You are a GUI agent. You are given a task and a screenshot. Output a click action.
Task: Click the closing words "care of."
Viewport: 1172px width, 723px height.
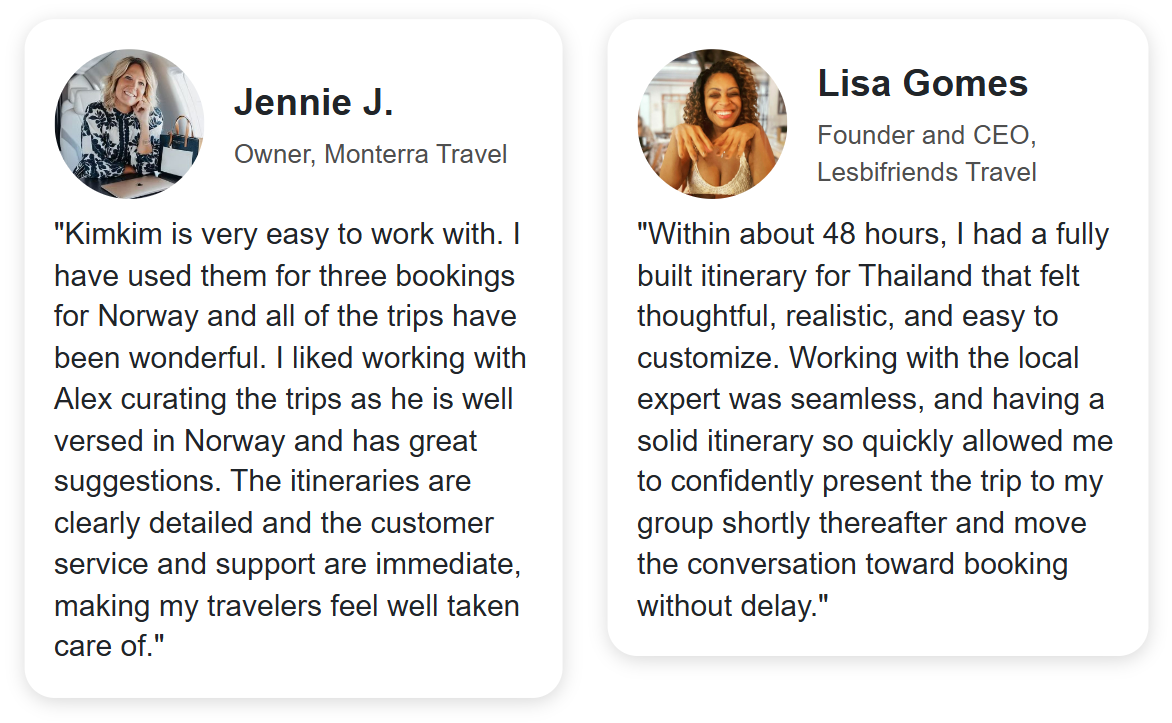point(108,646)
